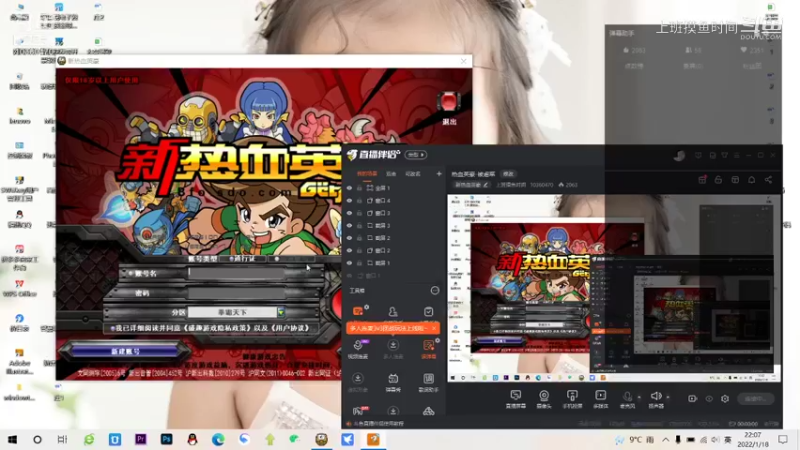
Task: Expand the speaker volume arrow
Action: [668, 397]
